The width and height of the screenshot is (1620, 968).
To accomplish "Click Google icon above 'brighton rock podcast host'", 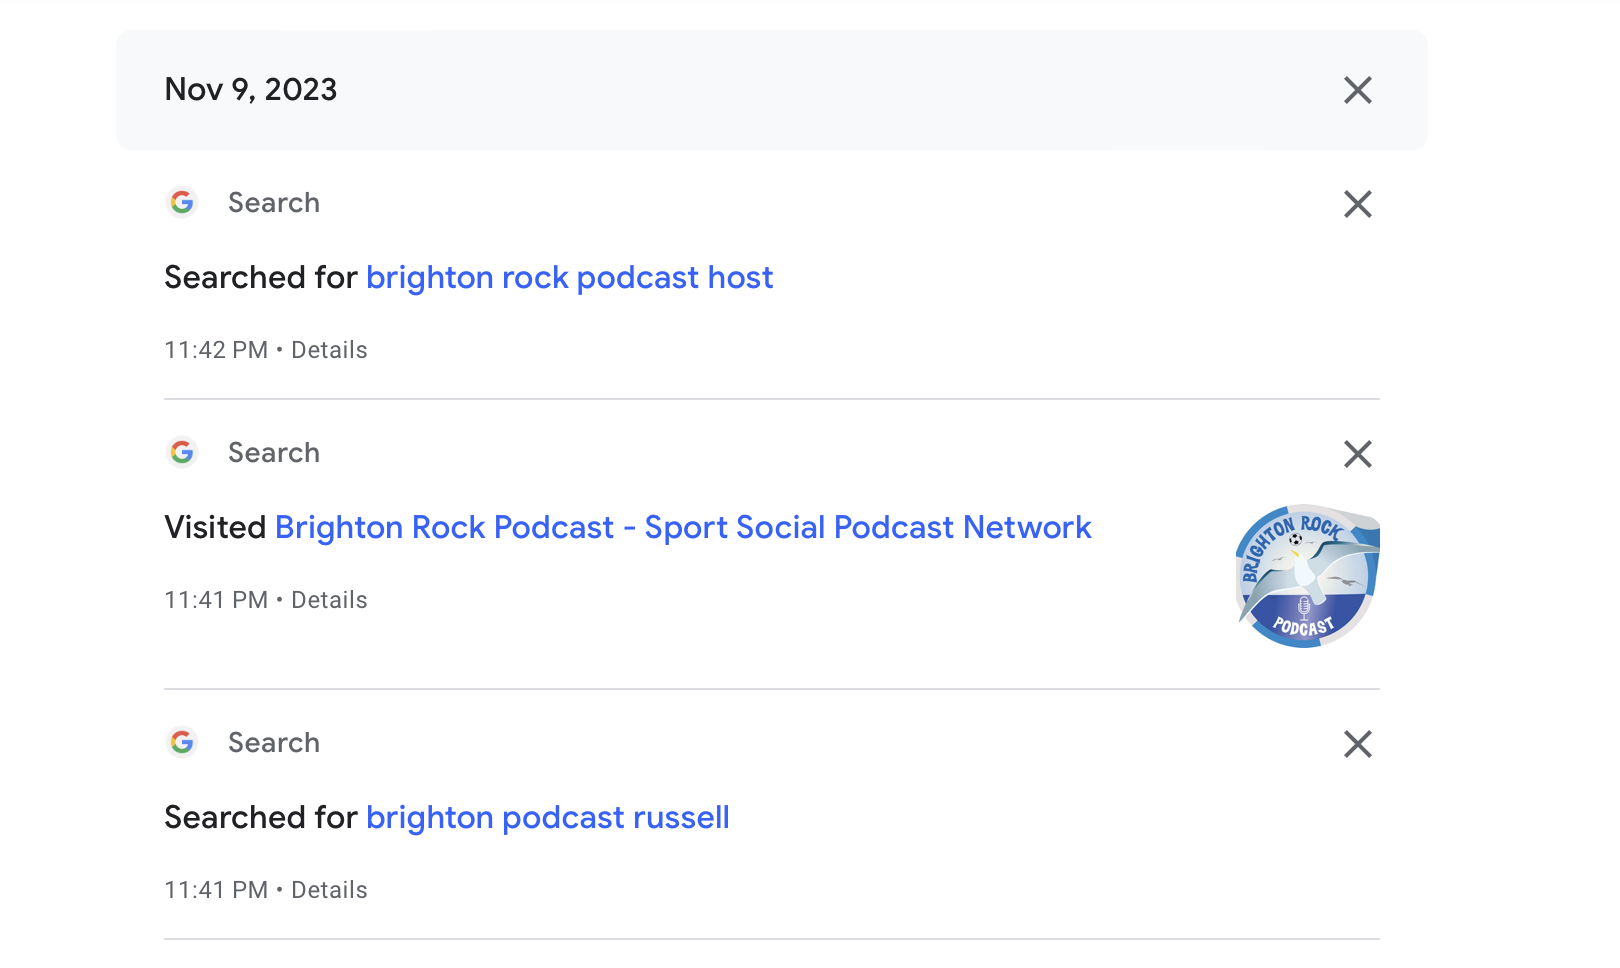I will coord(182,203).
